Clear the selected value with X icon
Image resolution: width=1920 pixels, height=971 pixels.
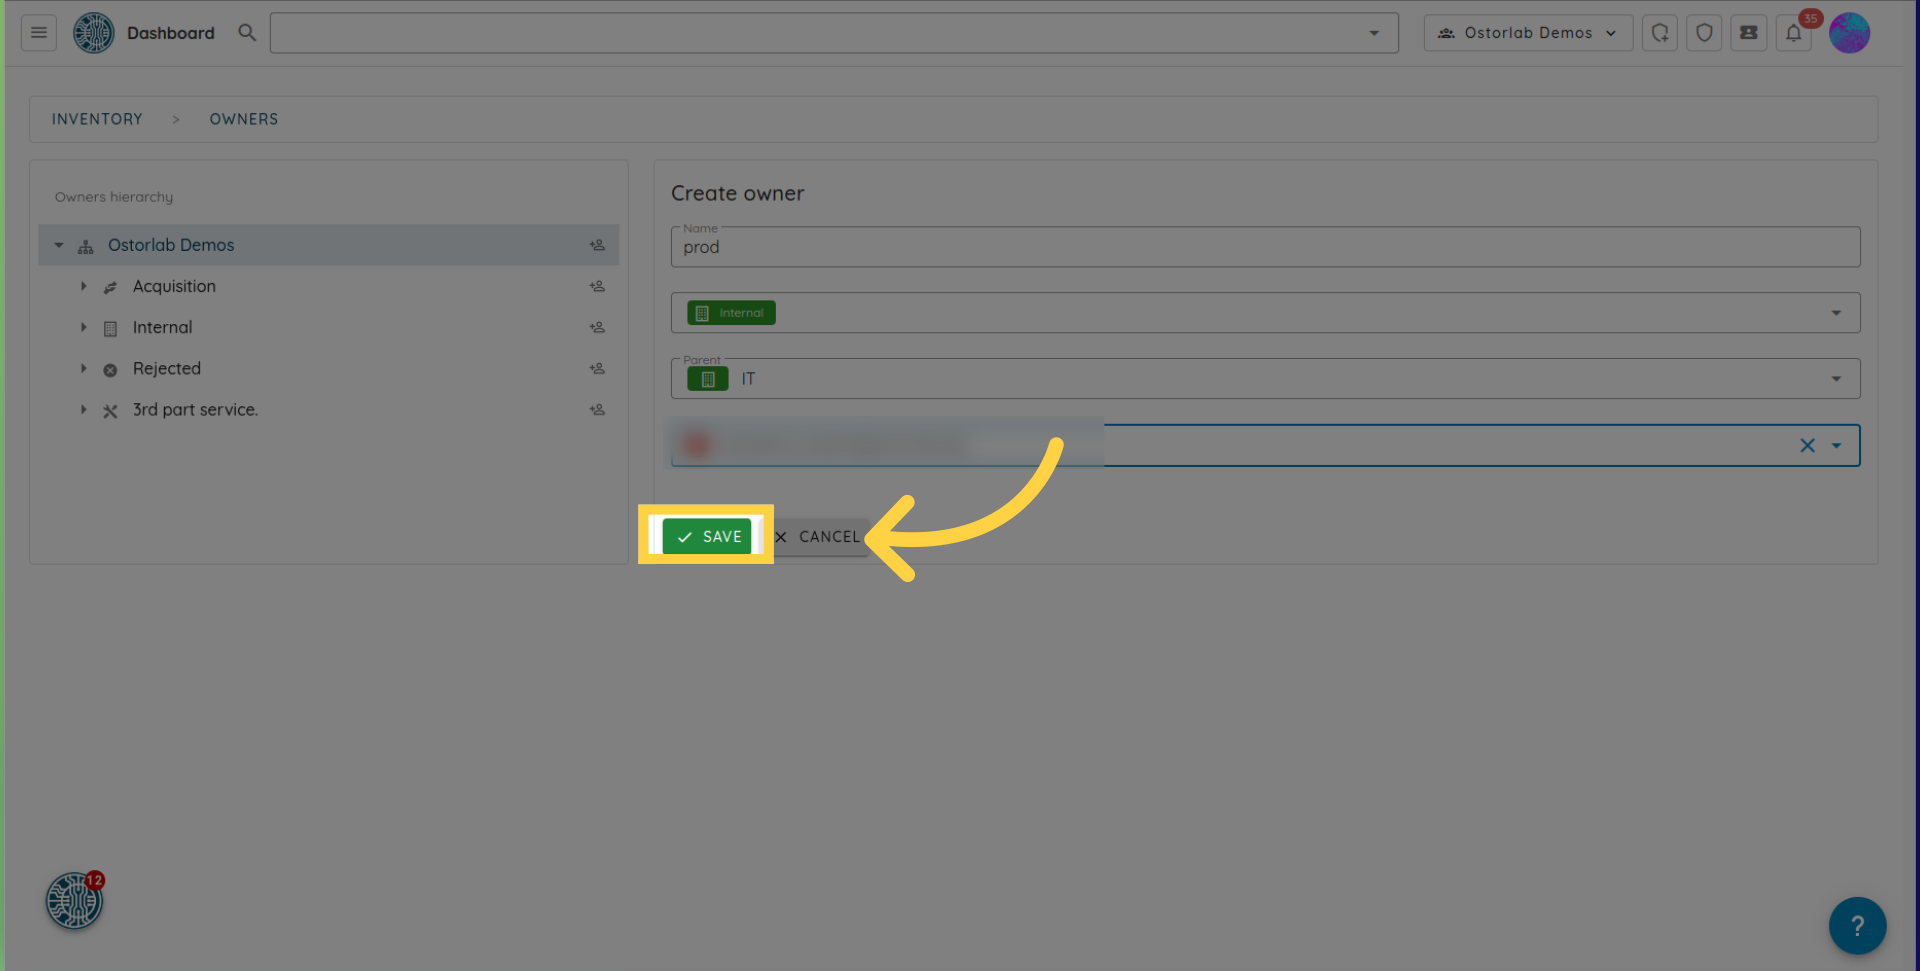coord(1807,446)
